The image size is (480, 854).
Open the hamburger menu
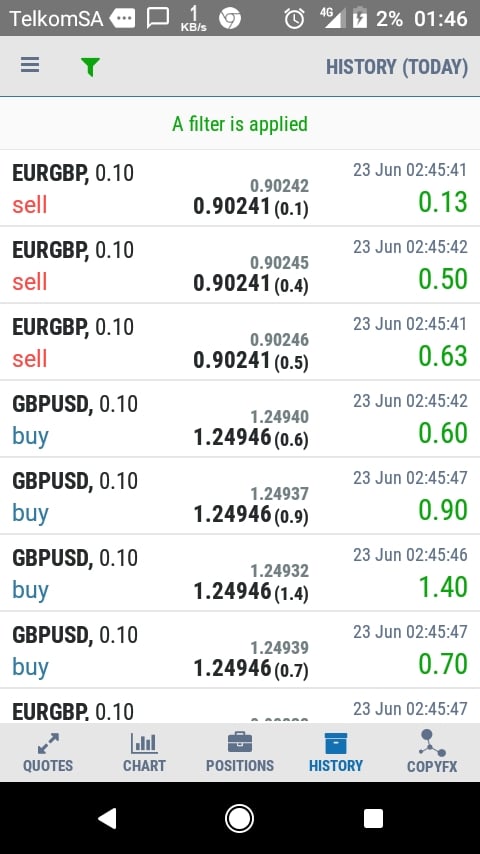[x=30, y=65]
